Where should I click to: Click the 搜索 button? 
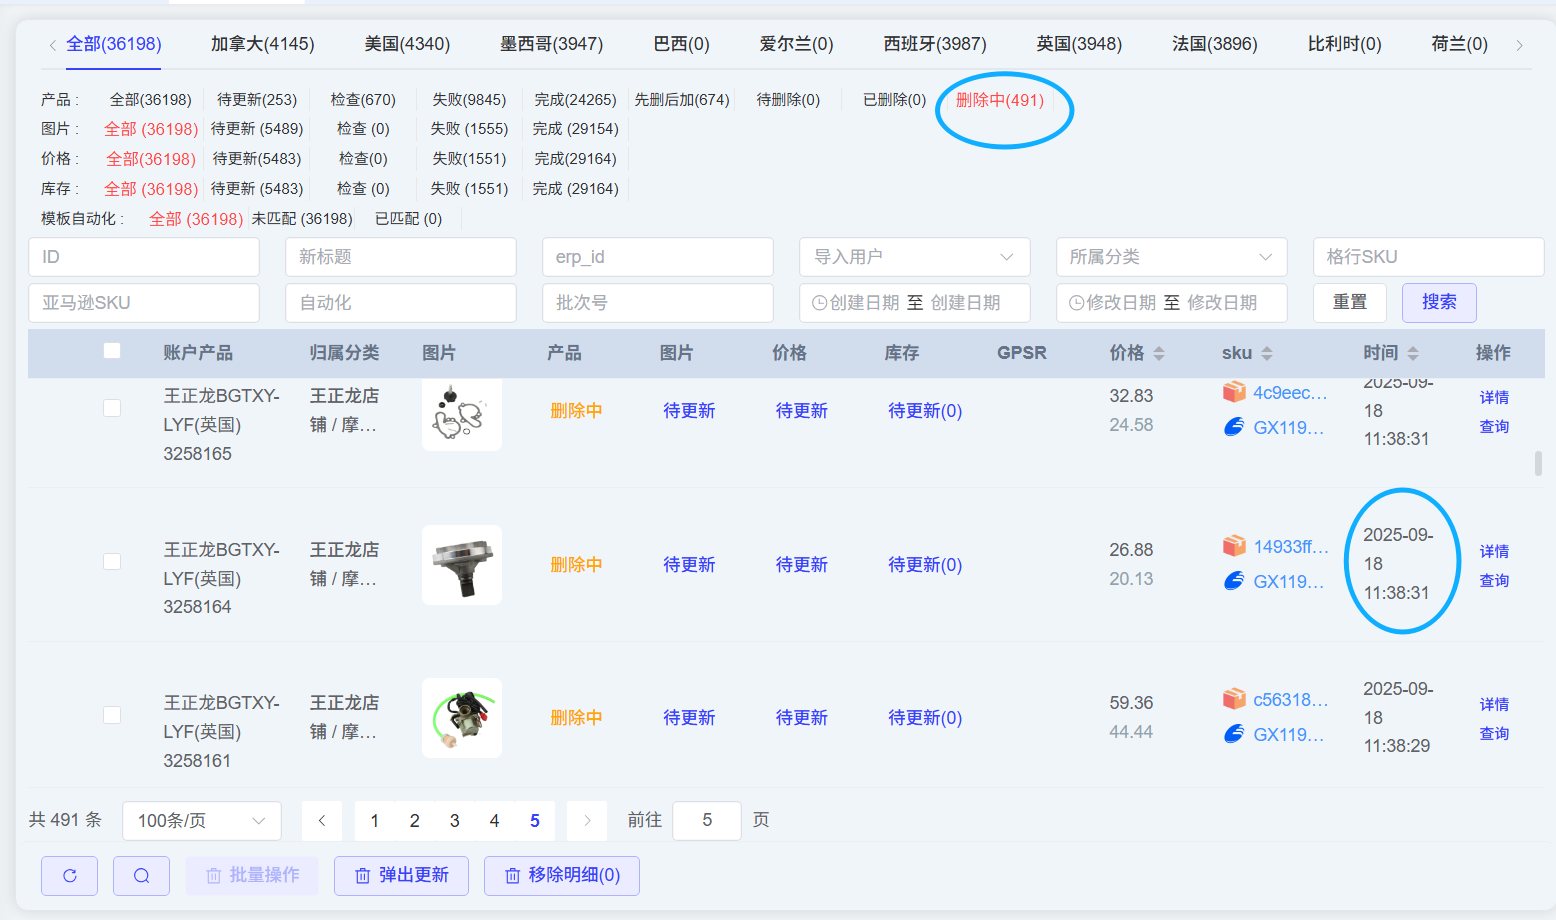(x=1439, y=302)
